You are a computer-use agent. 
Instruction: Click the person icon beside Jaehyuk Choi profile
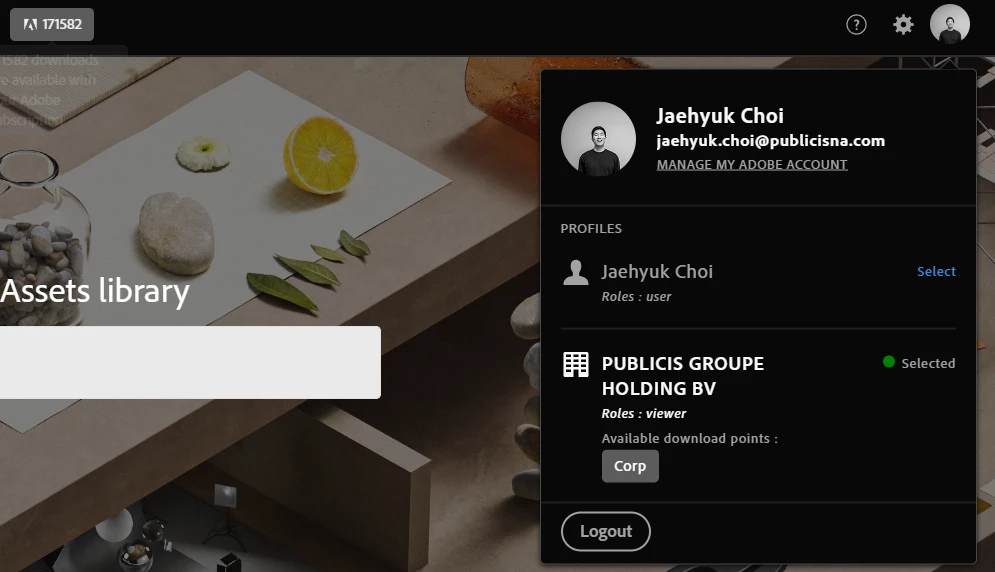coord(576,272)
